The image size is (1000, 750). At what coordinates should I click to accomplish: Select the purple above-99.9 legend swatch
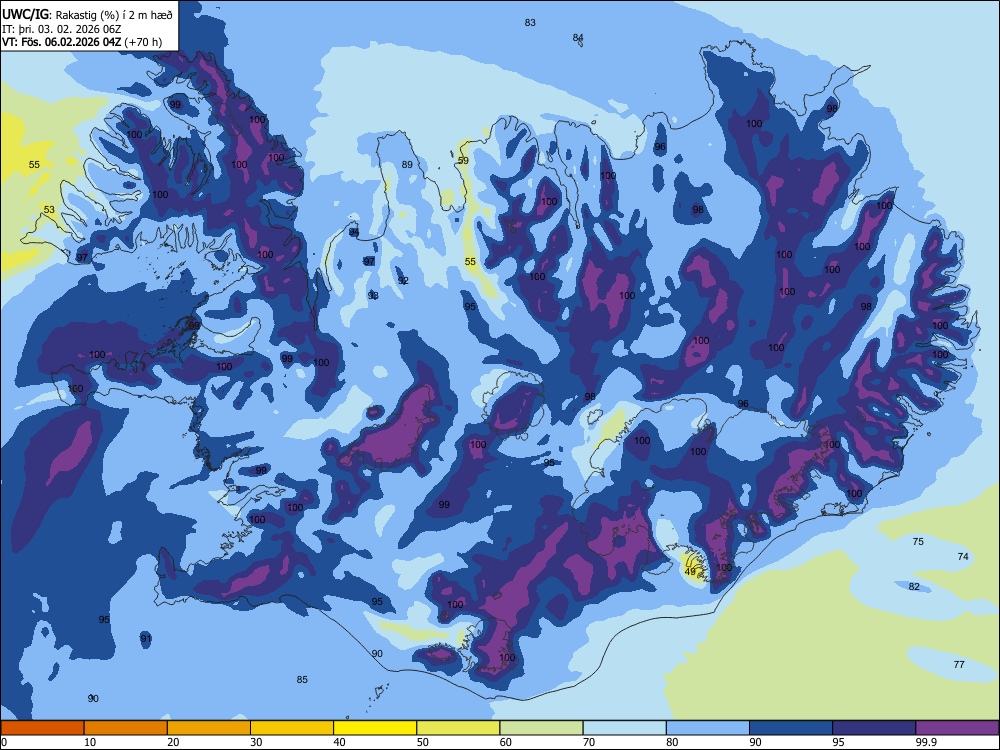point(957,728)
